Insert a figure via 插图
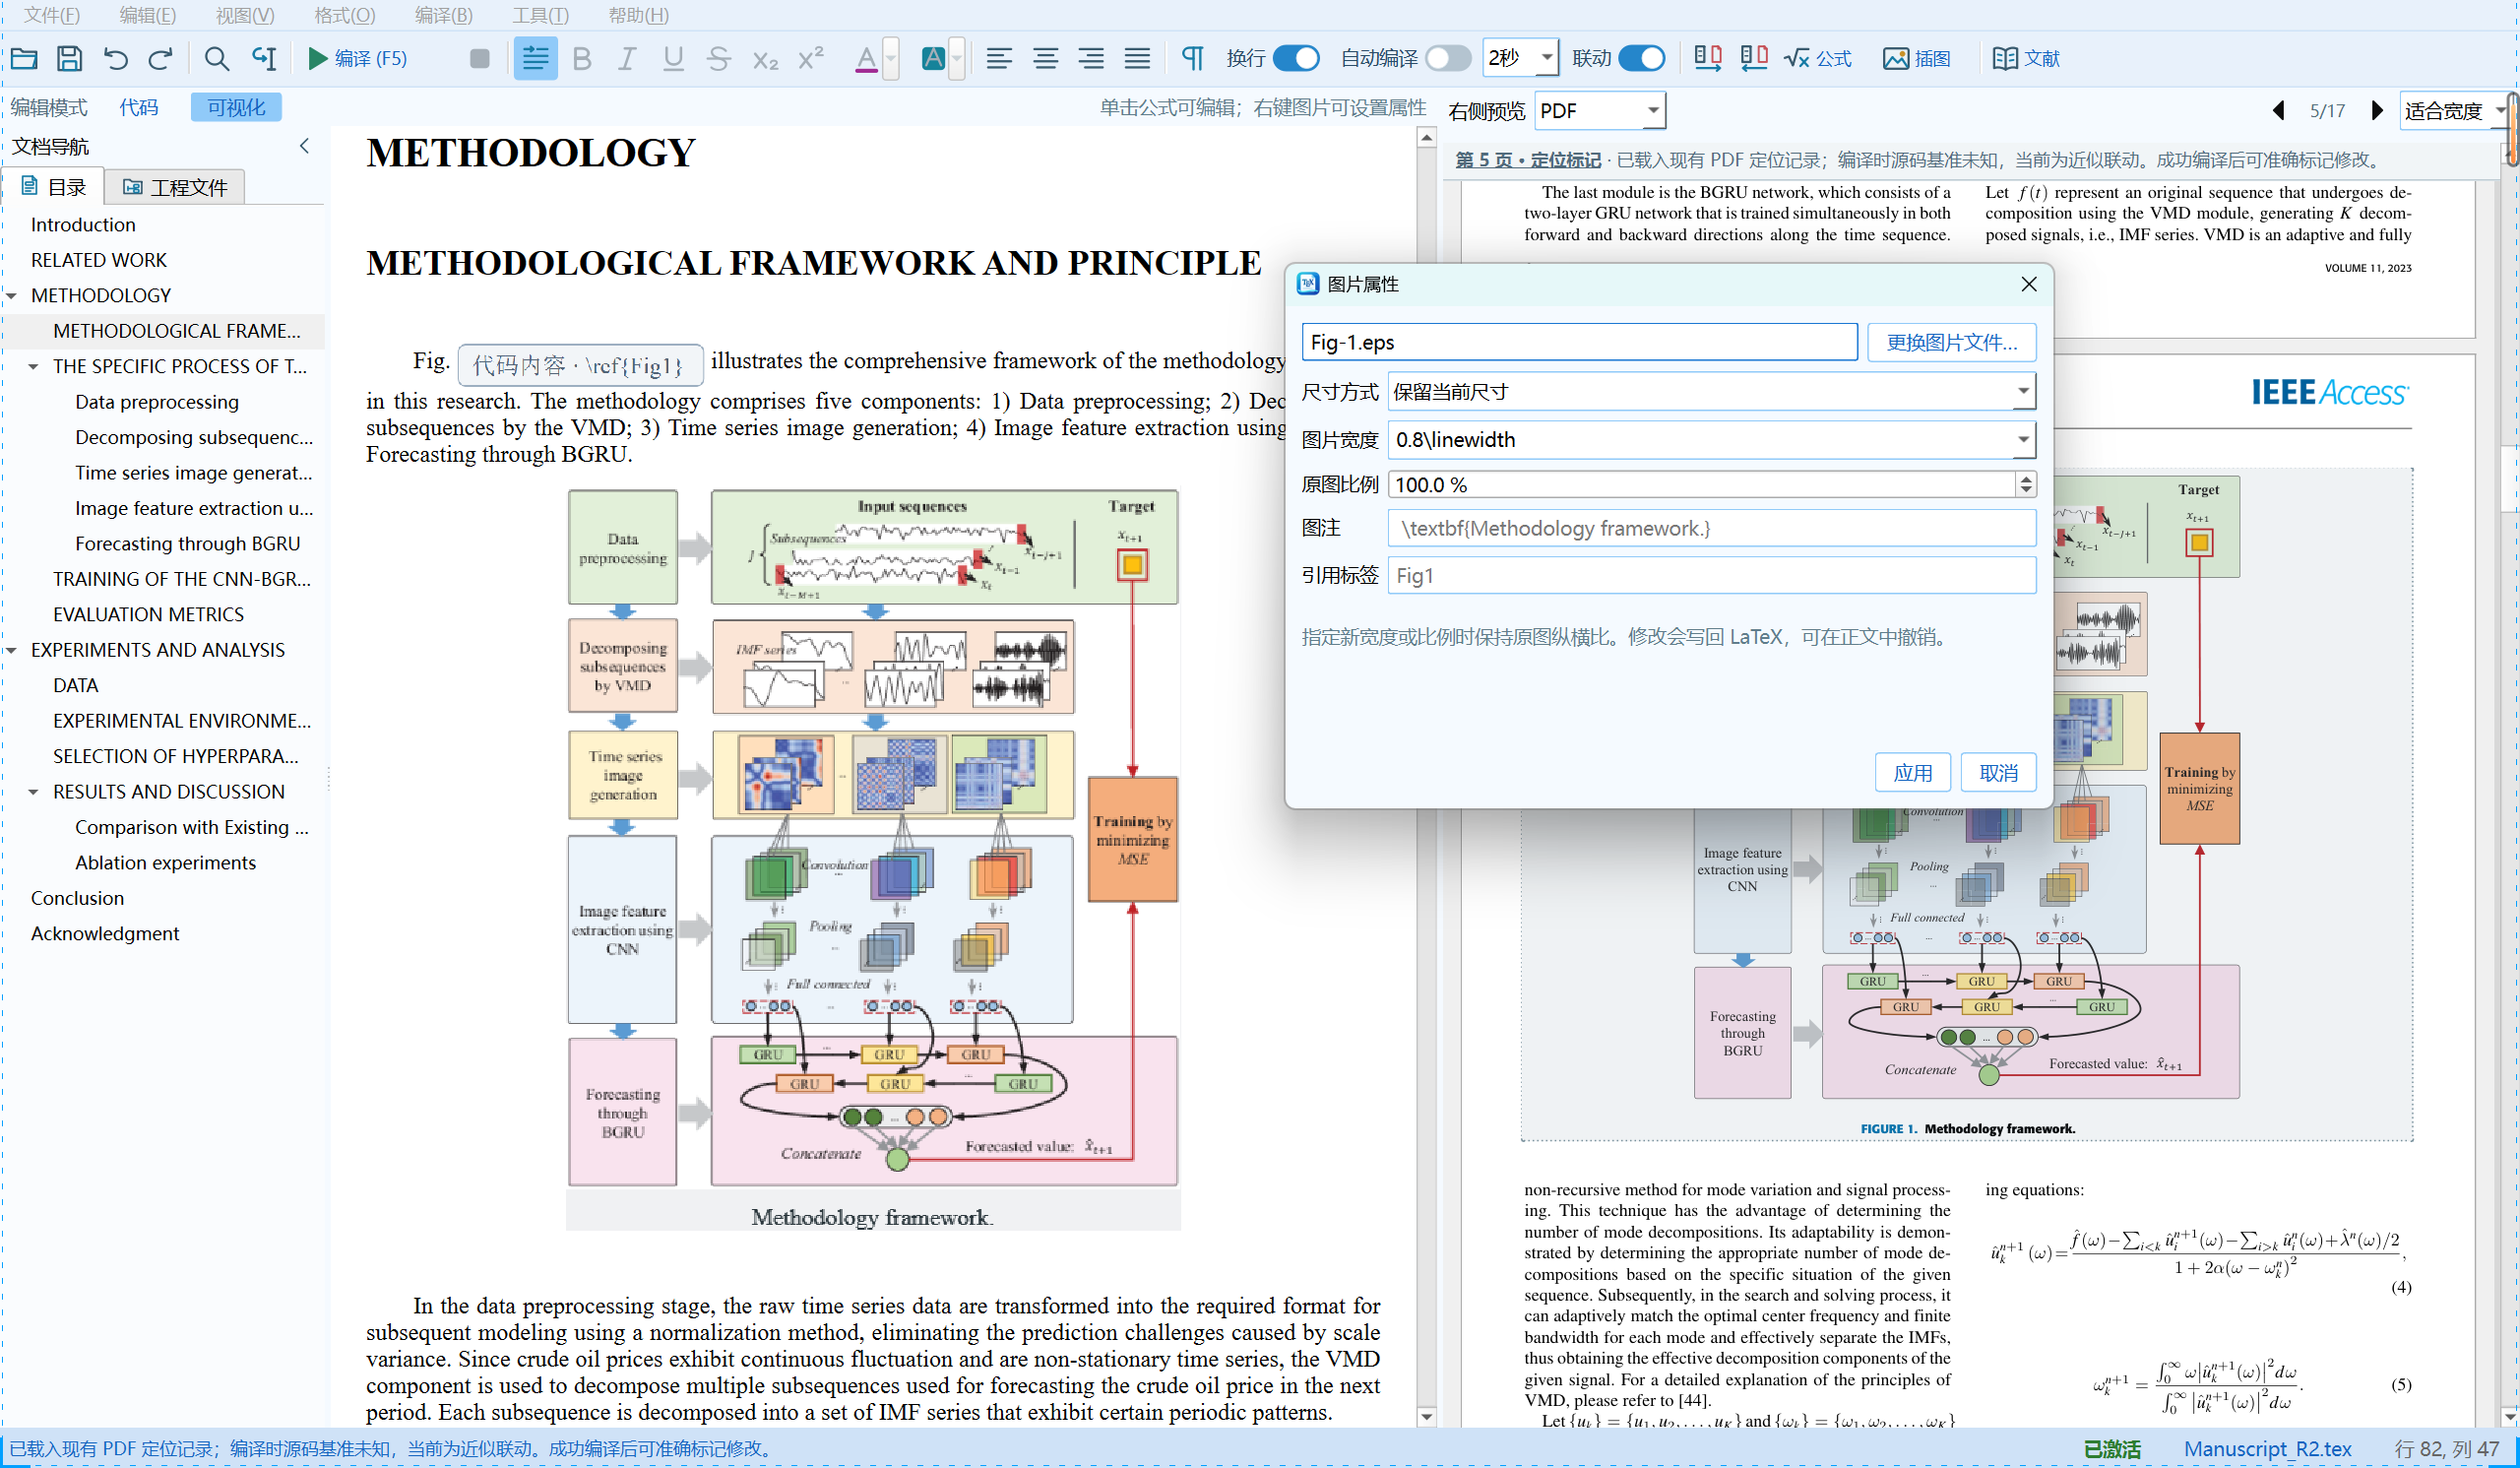Image resolution: width=2520 pixels, height=1468 pixels. point(1916,58)
